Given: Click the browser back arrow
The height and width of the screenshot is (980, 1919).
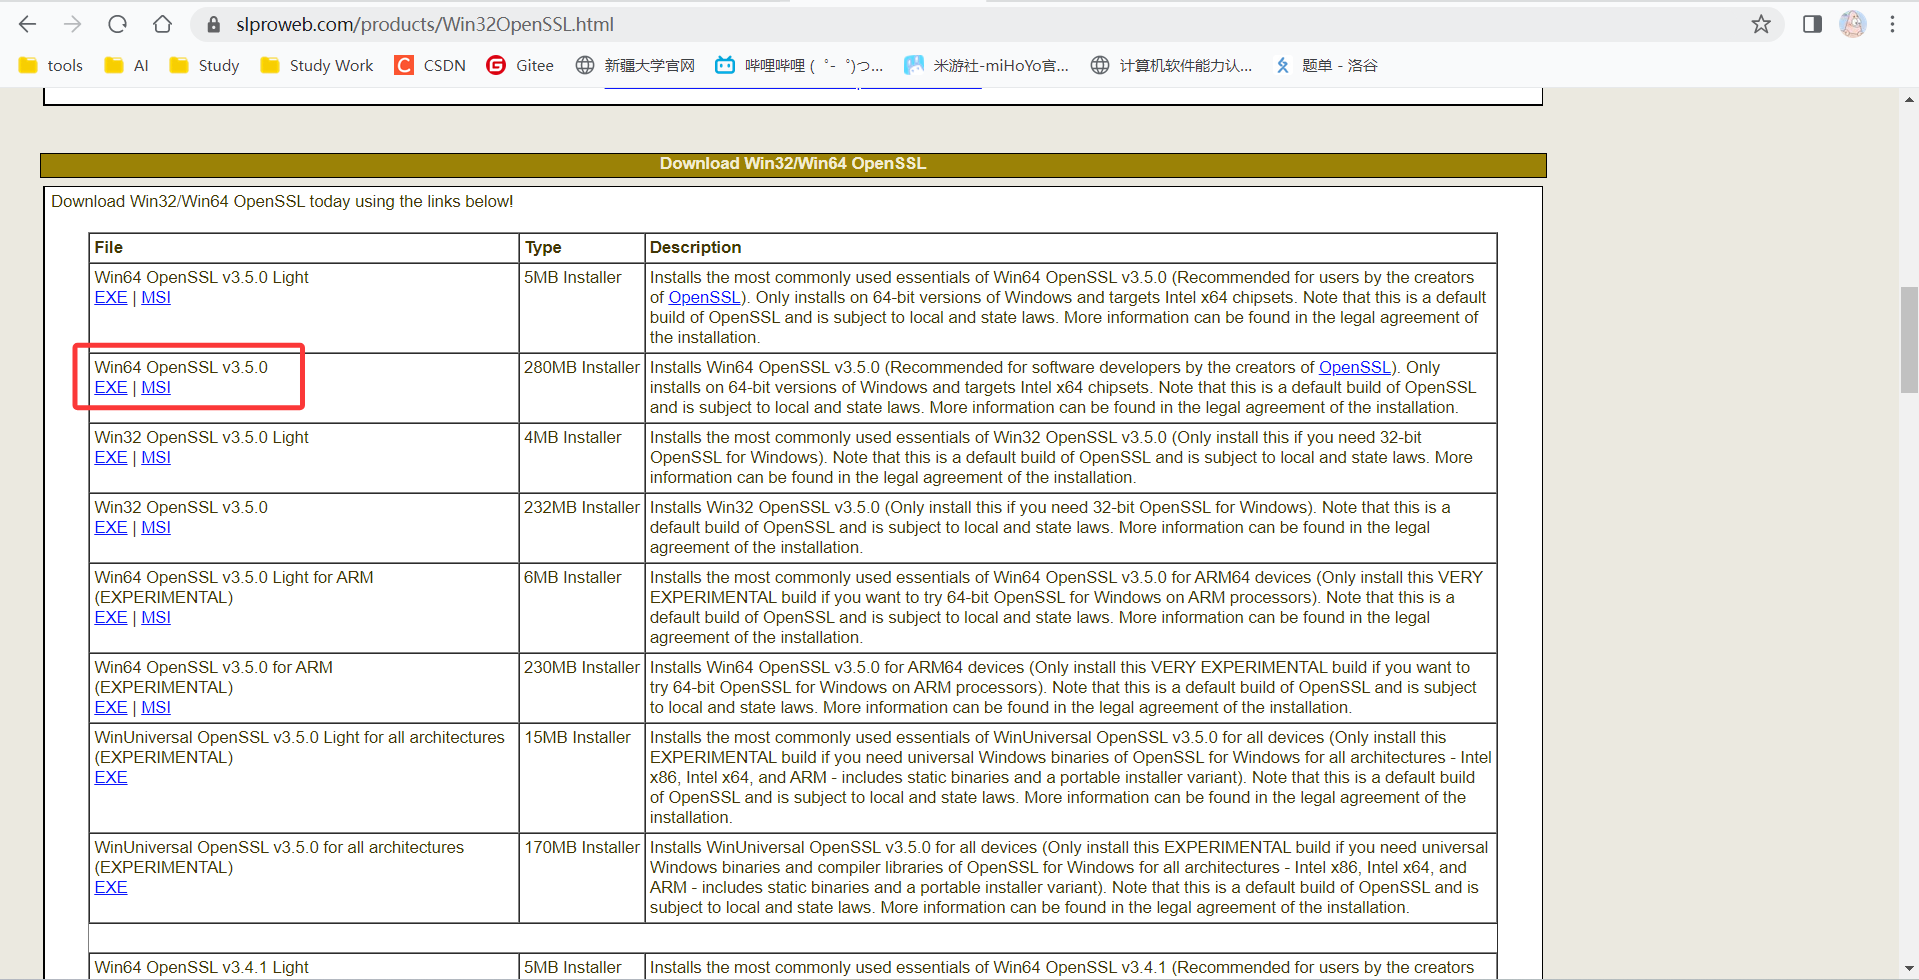Looking at the screenshot, I should pos(28,24).
